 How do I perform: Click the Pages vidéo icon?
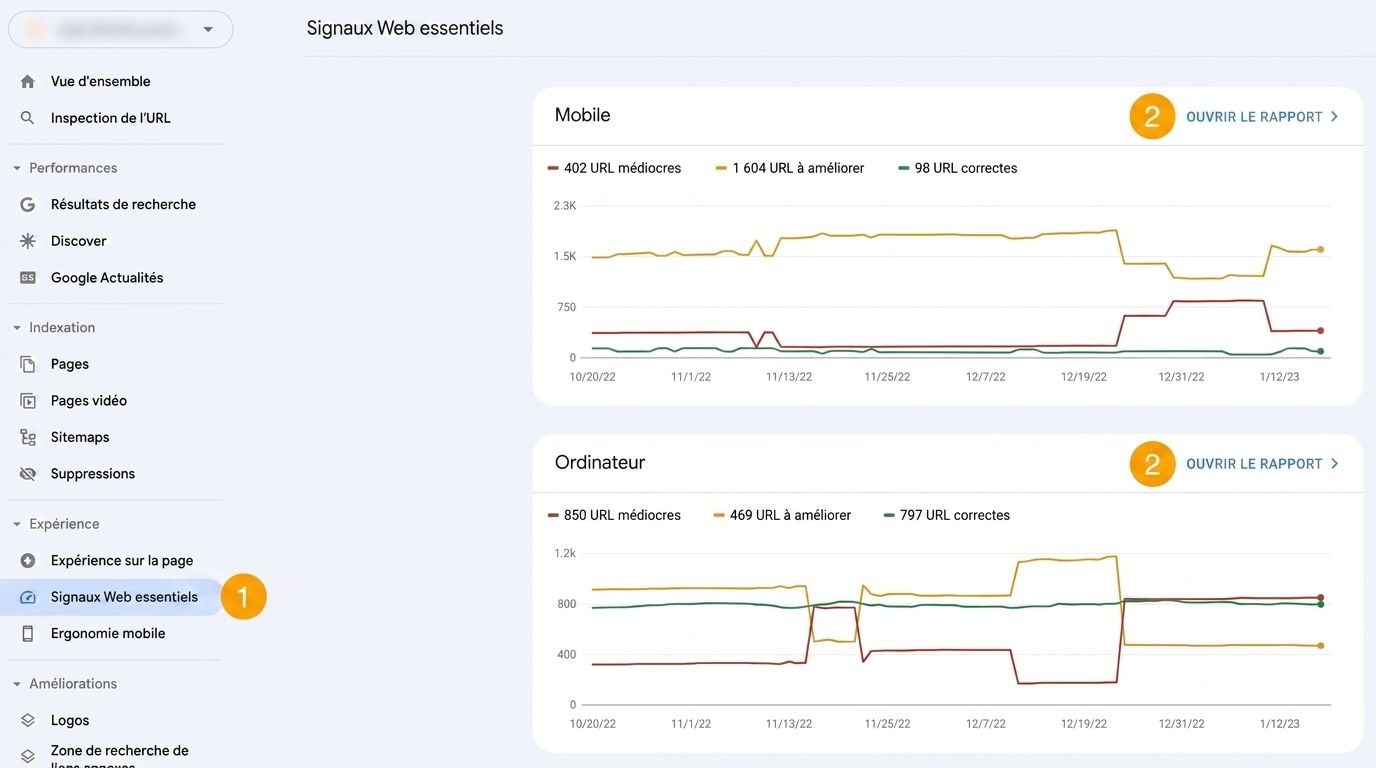click(x=28, y=401)
